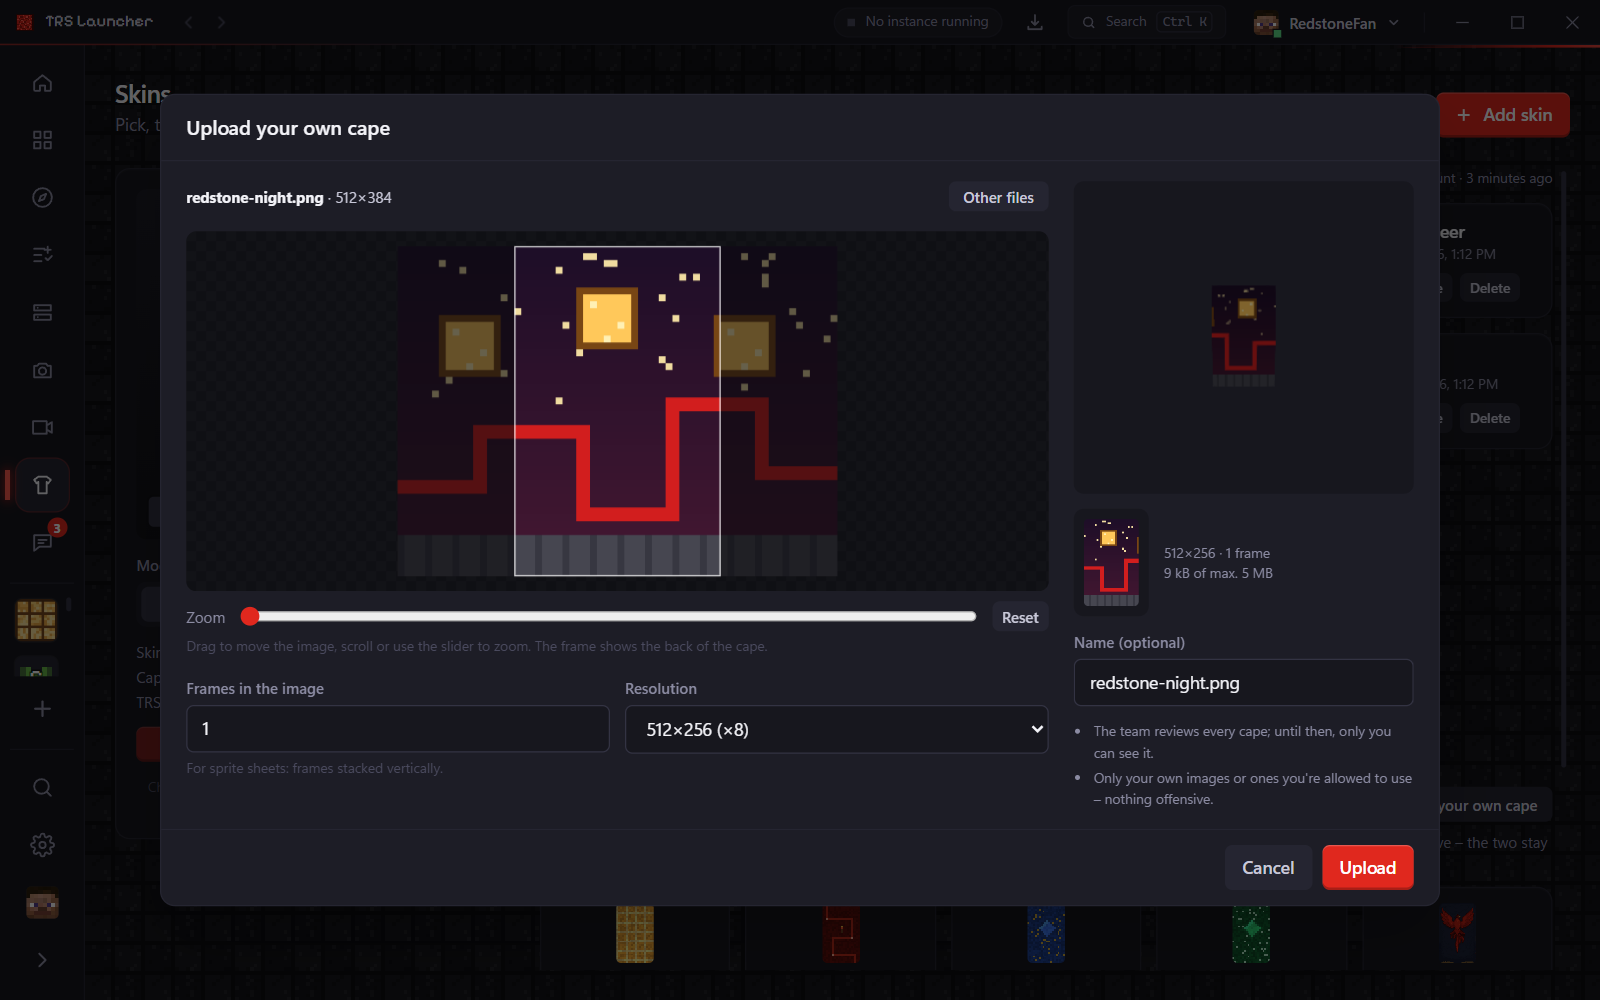
Task: Open the Home icon in sidebar
Action: pos(42,83)
